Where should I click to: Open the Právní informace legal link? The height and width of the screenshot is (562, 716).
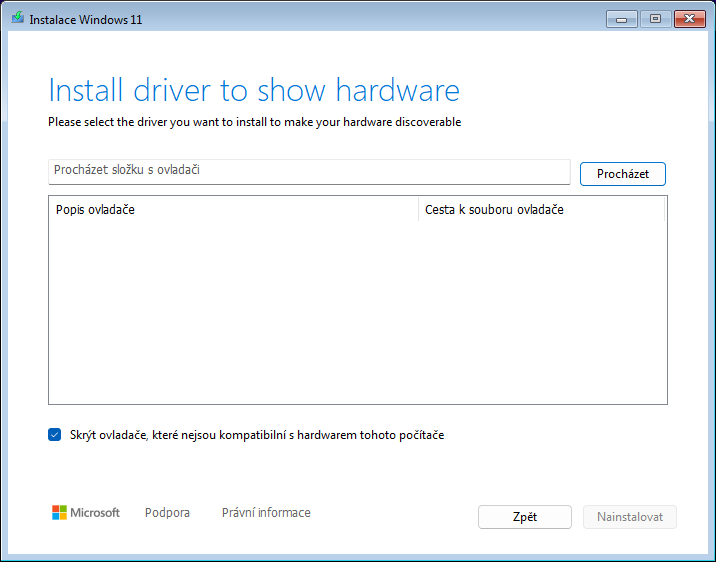[266, 513]
